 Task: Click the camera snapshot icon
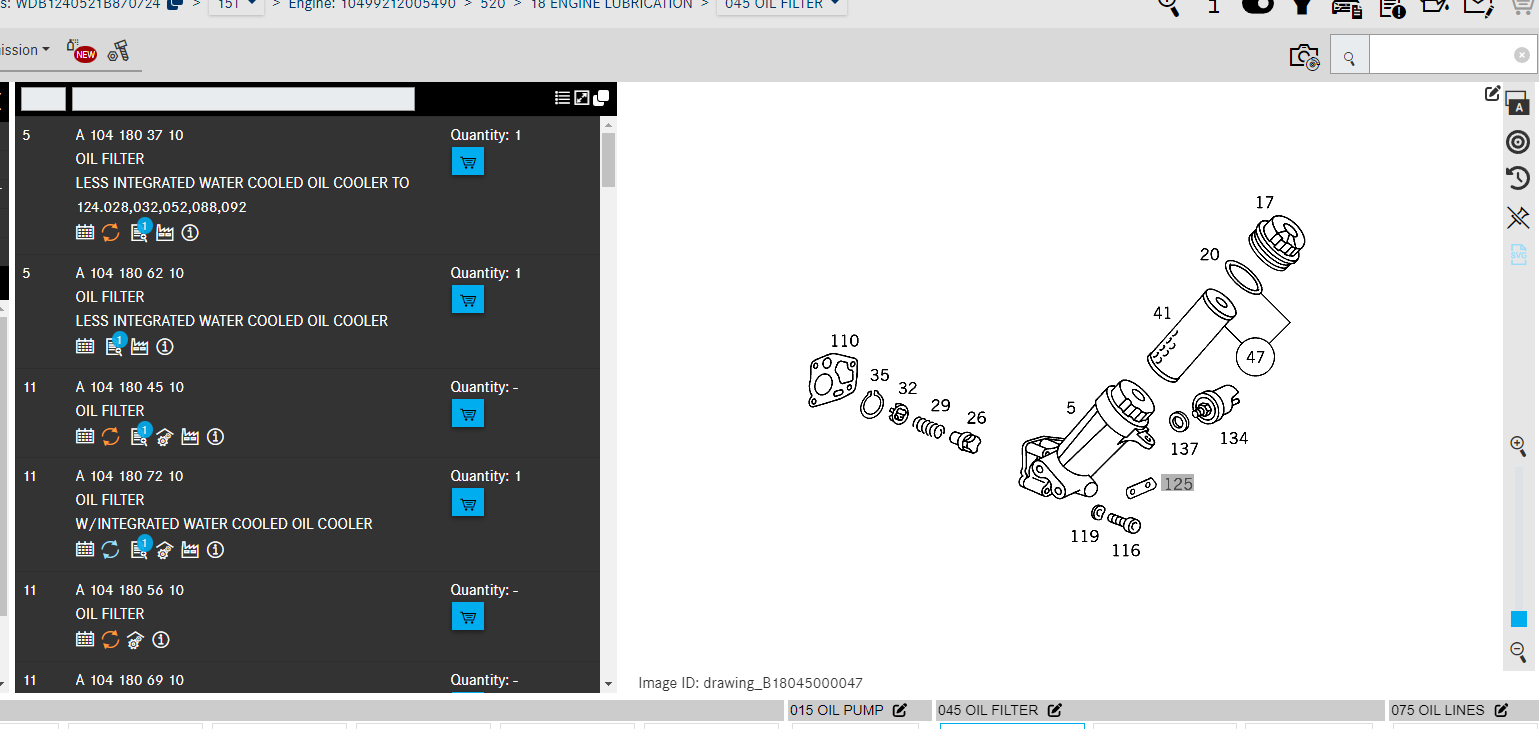tap(1304, 57)
